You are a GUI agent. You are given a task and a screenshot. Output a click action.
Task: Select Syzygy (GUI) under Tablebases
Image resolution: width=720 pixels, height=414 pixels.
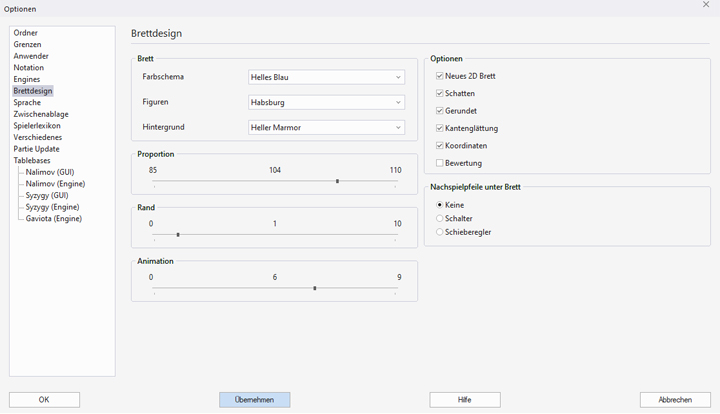(x=46, y=195)
